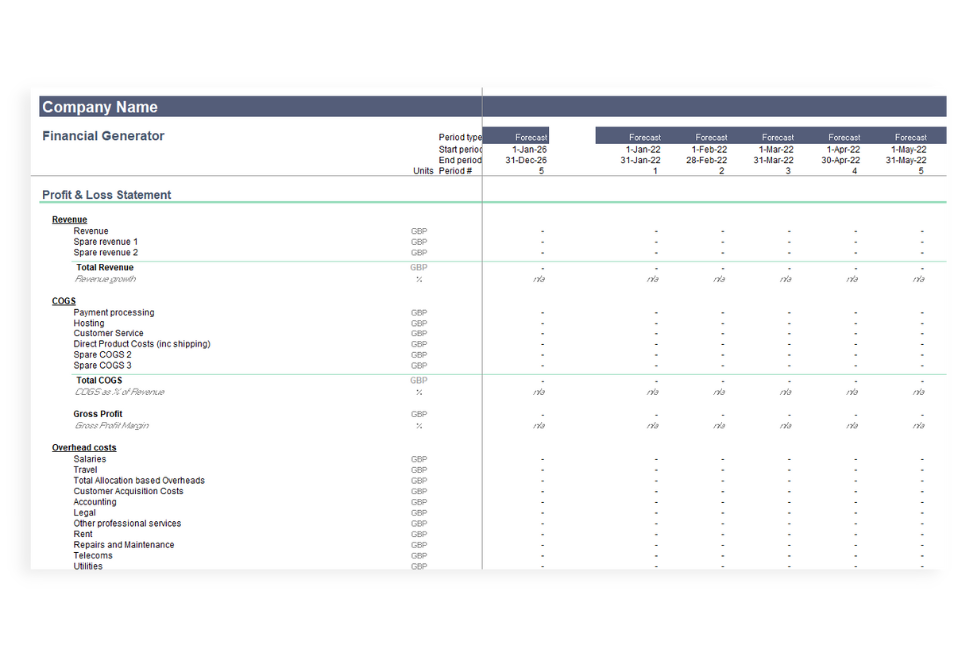Select the 28-Feb-22 end period cell

click(707, 160)
